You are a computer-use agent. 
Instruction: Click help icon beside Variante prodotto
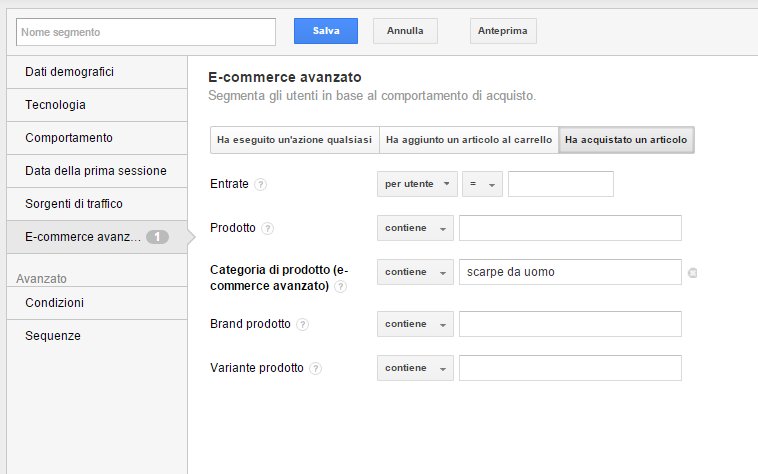point(316,369)
